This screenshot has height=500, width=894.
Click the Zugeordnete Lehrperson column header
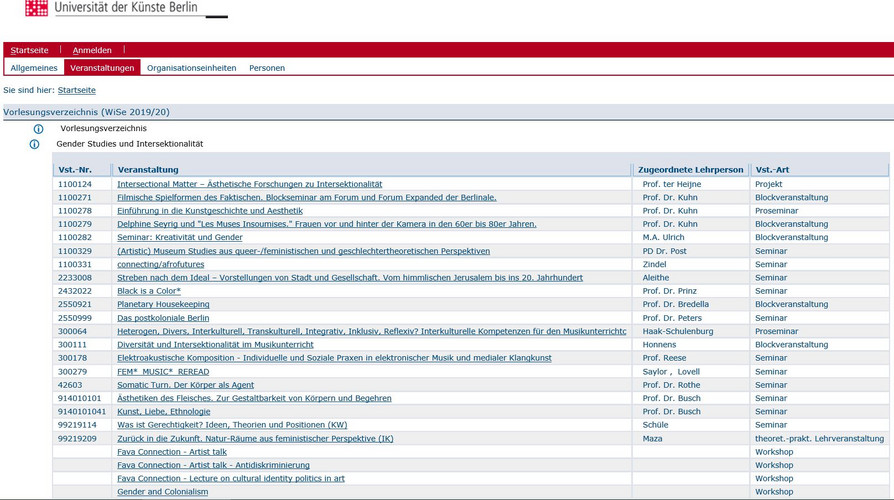pos(690,170)
